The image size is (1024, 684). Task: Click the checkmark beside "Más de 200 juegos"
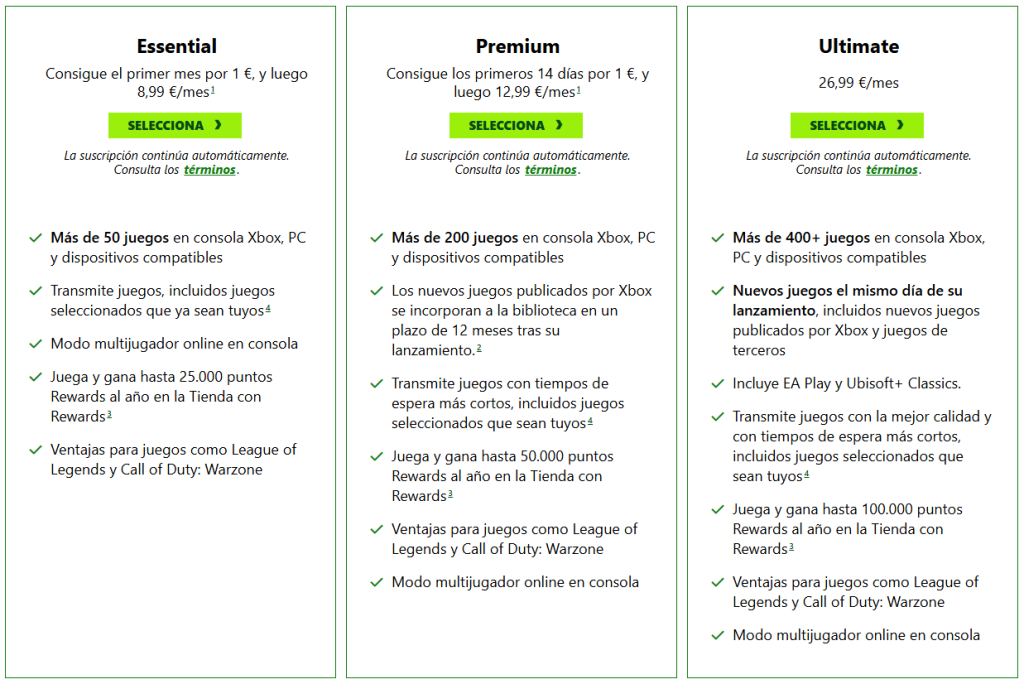(x=377, y=237)
